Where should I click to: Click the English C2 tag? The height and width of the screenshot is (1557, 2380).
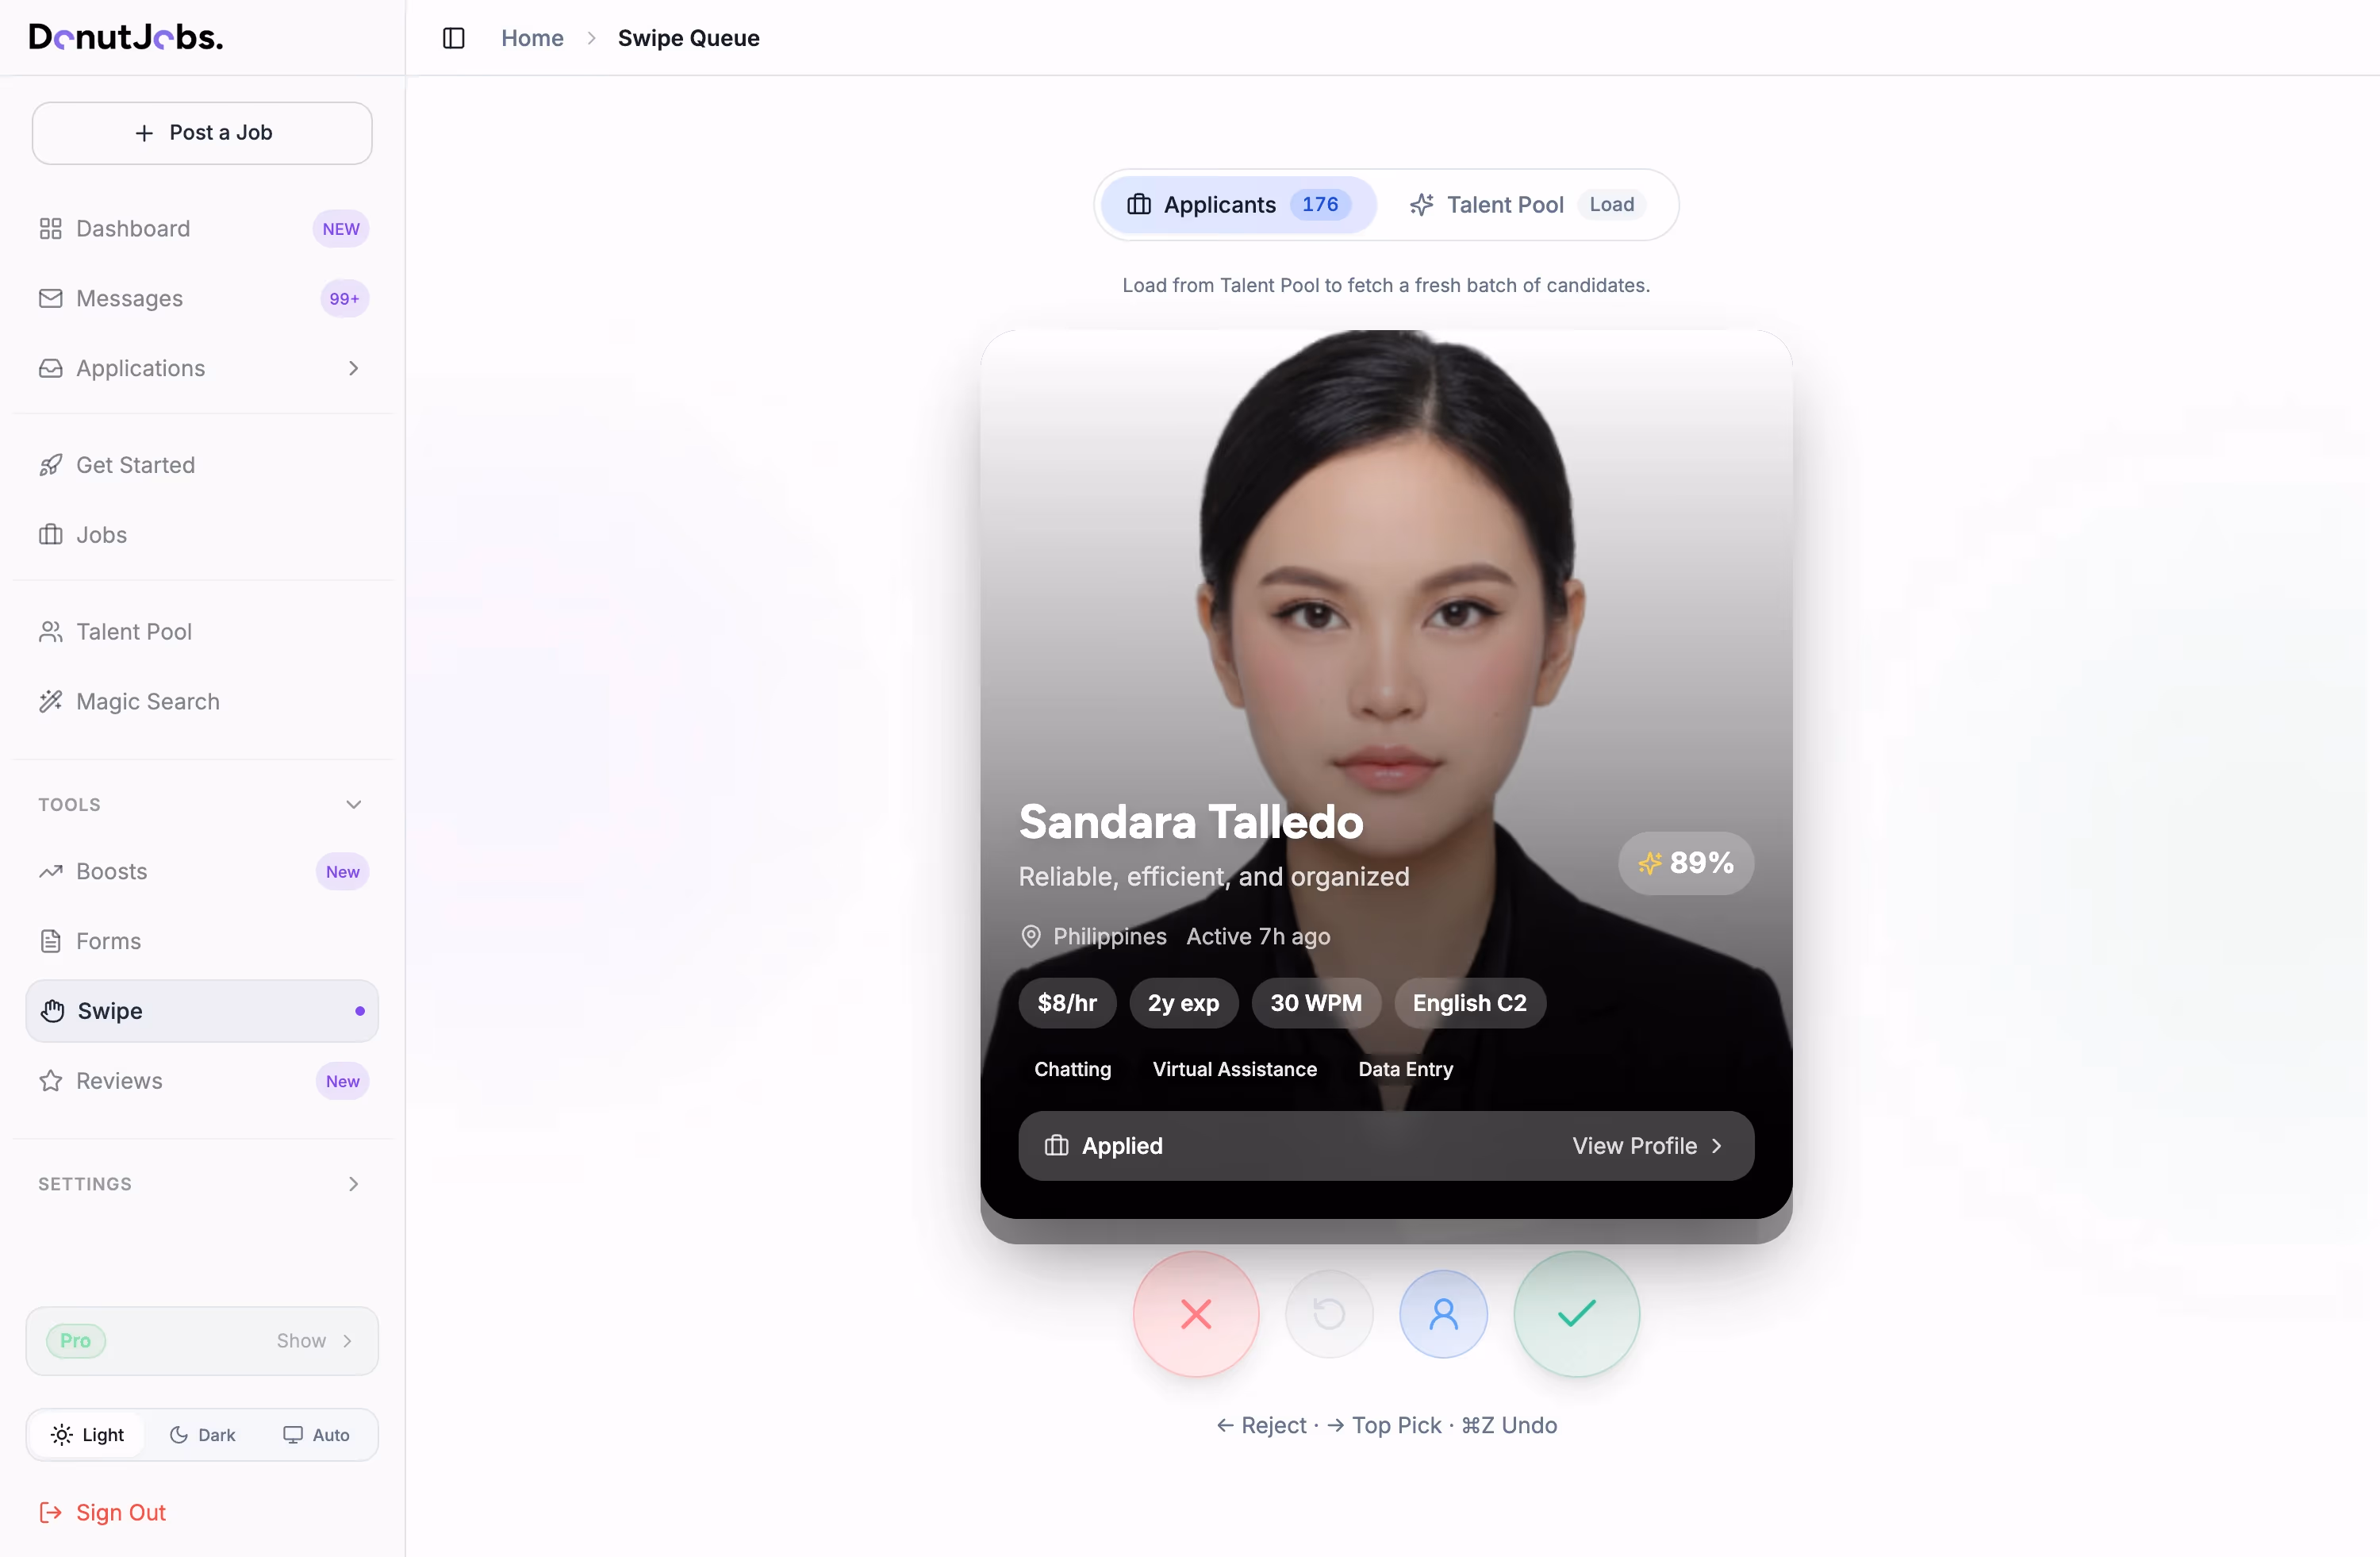1469,1003
